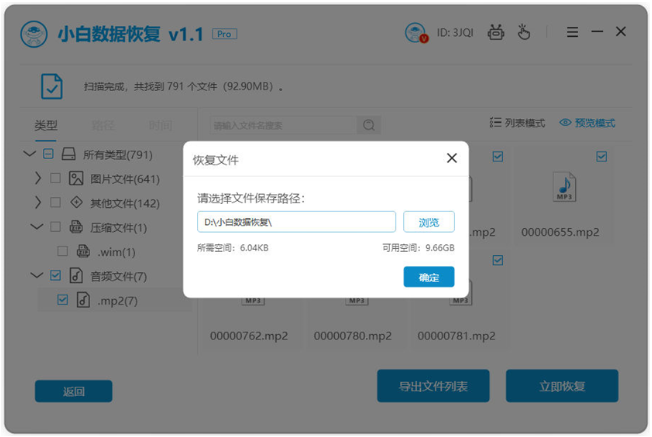Image resolution: width=652 pixels, height=437 pixels.
Task: Click the search magnifier icon
Action: [x=369, y=125]
